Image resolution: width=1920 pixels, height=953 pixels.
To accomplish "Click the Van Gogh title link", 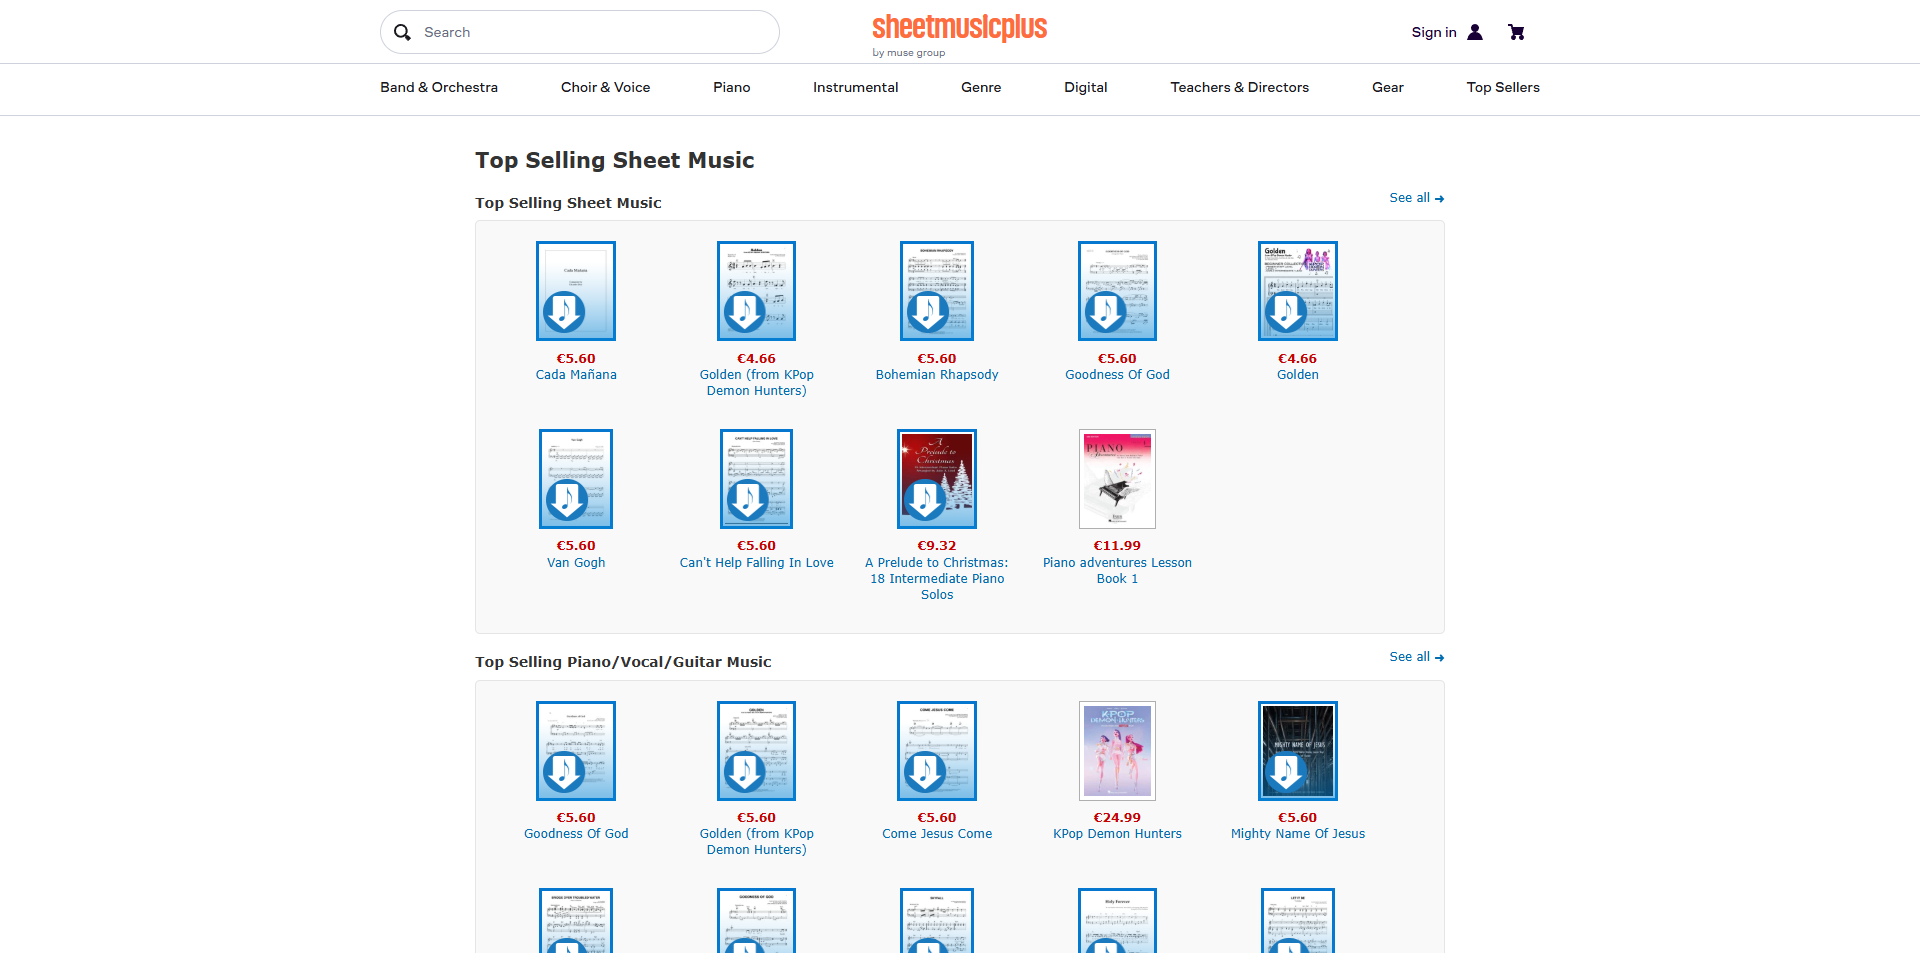I will tap(576, 563).
